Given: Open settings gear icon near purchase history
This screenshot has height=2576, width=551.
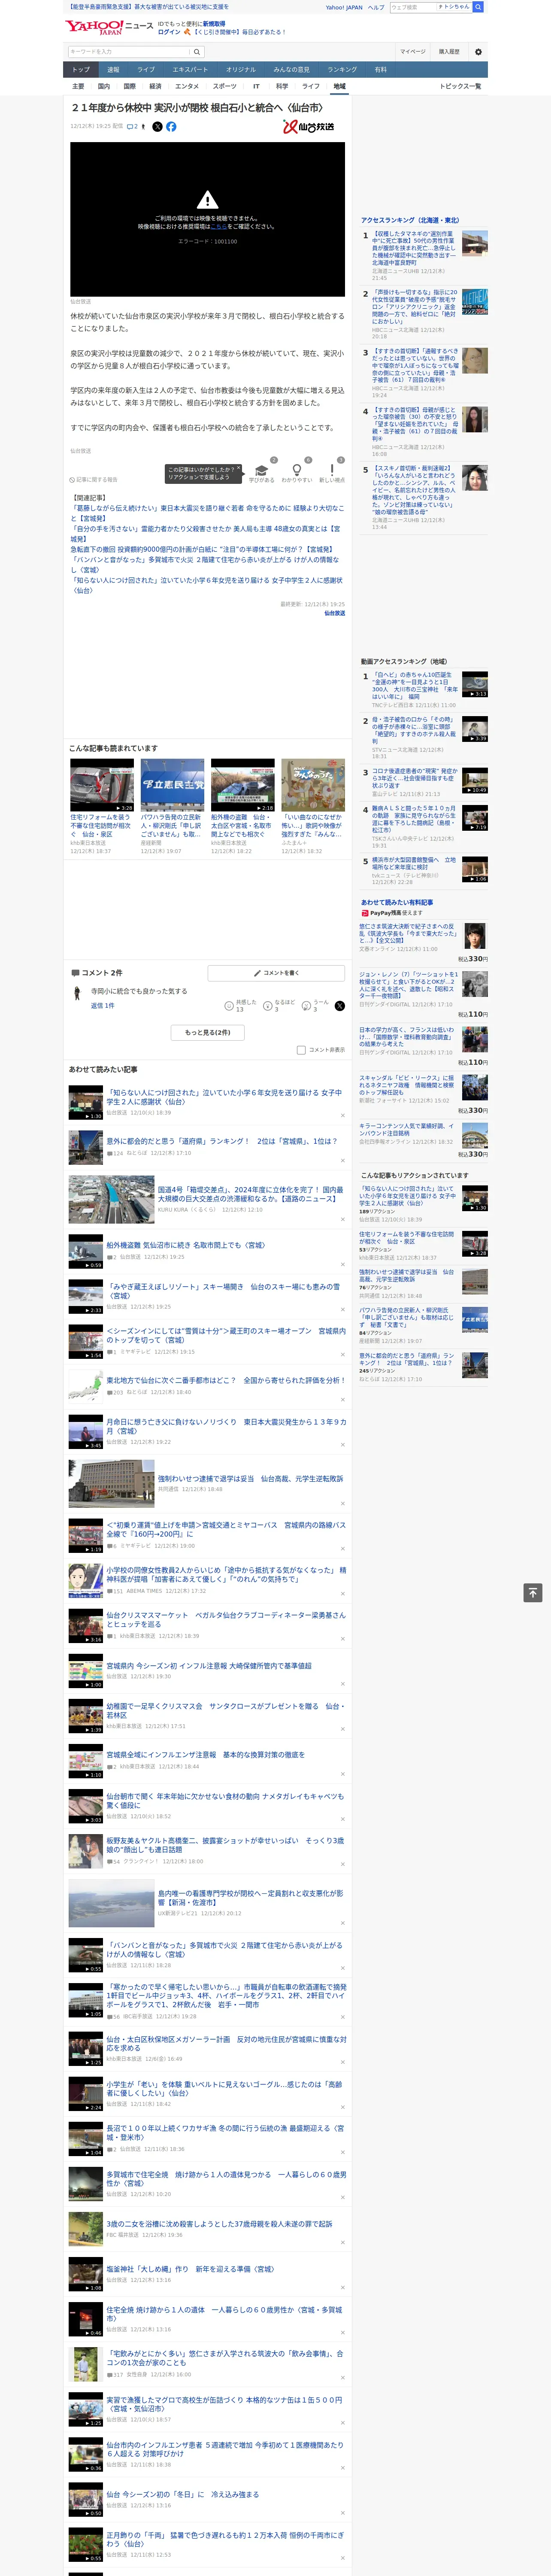Looking at the screenshot, I should tap(478, 52).
